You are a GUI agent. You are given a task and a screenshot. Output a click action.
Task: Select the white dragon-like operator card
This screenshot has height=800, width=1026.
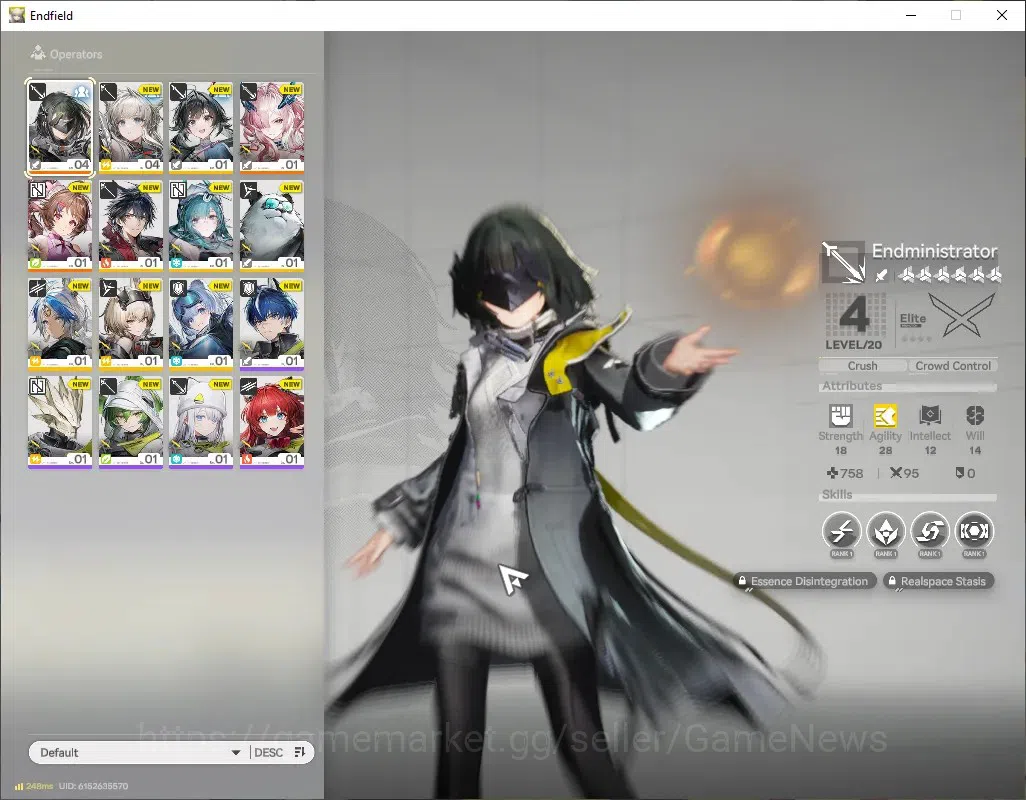(x=60, y=423)
